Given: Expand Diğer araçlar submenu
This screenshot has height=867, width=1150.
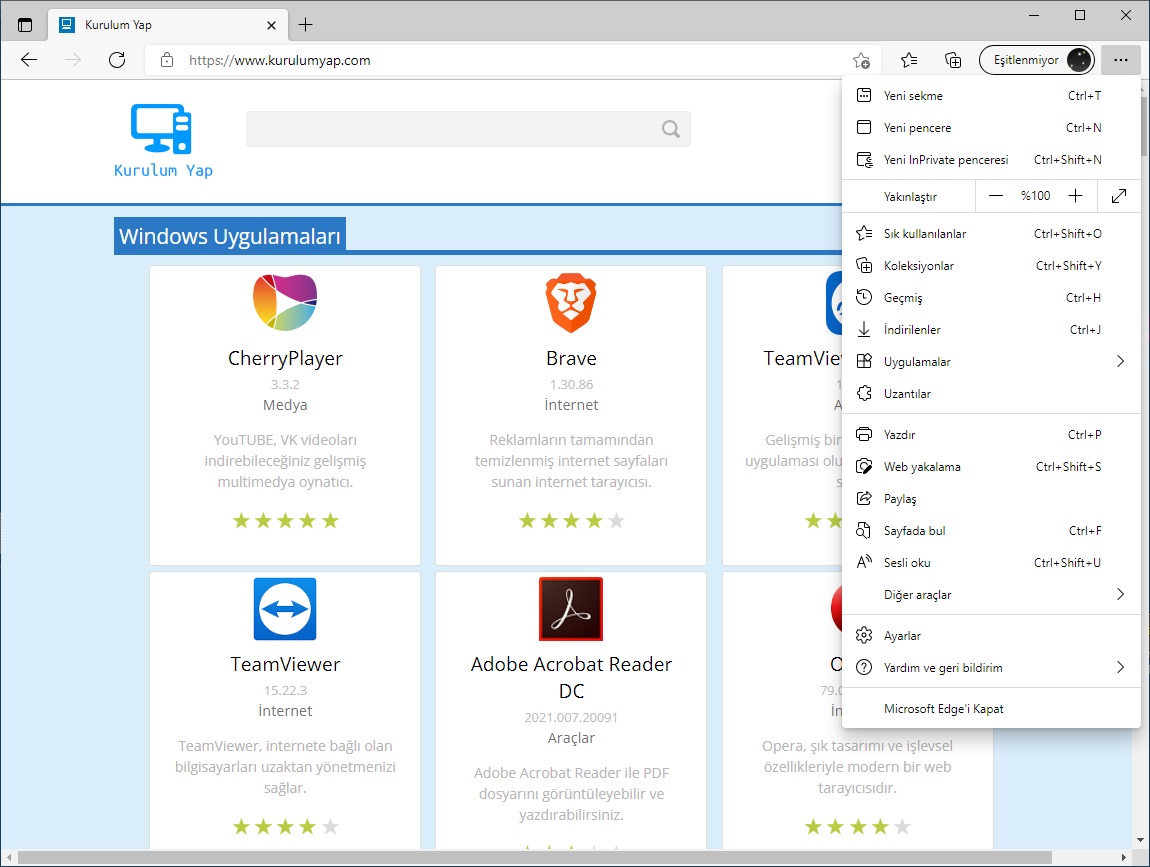Looking at the screenshot, I should click(991, 595).
